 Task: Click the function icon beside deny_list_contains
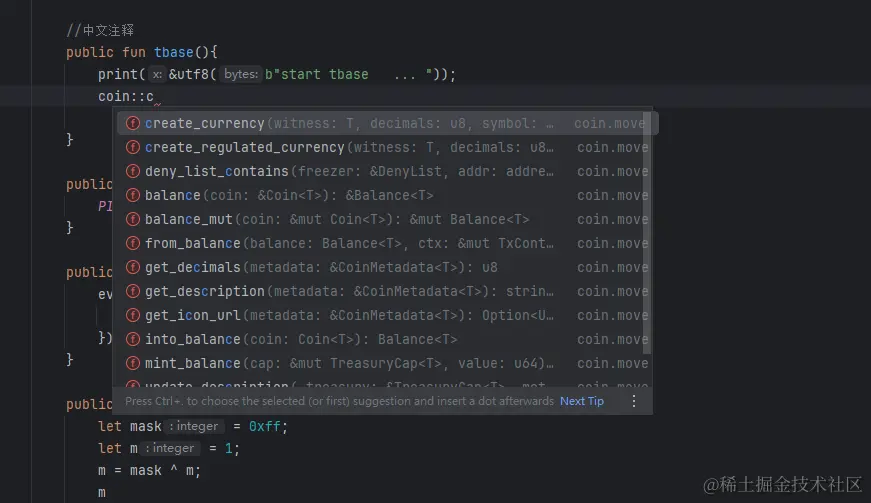click(133, 171)
